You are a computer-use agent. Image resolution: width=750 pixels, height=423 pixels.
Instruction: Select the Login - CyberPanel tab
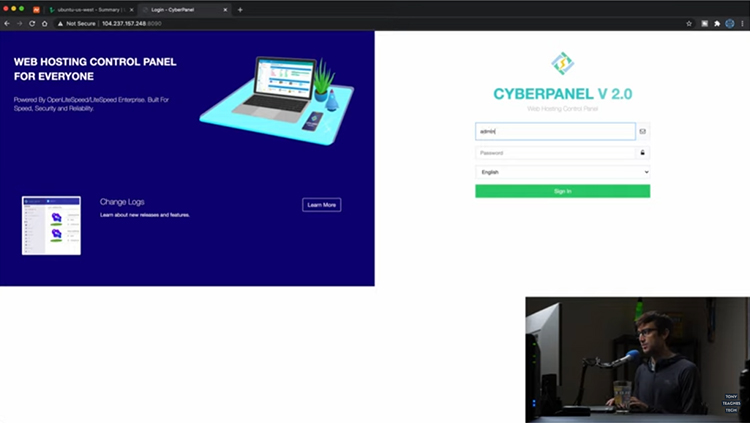184,10
